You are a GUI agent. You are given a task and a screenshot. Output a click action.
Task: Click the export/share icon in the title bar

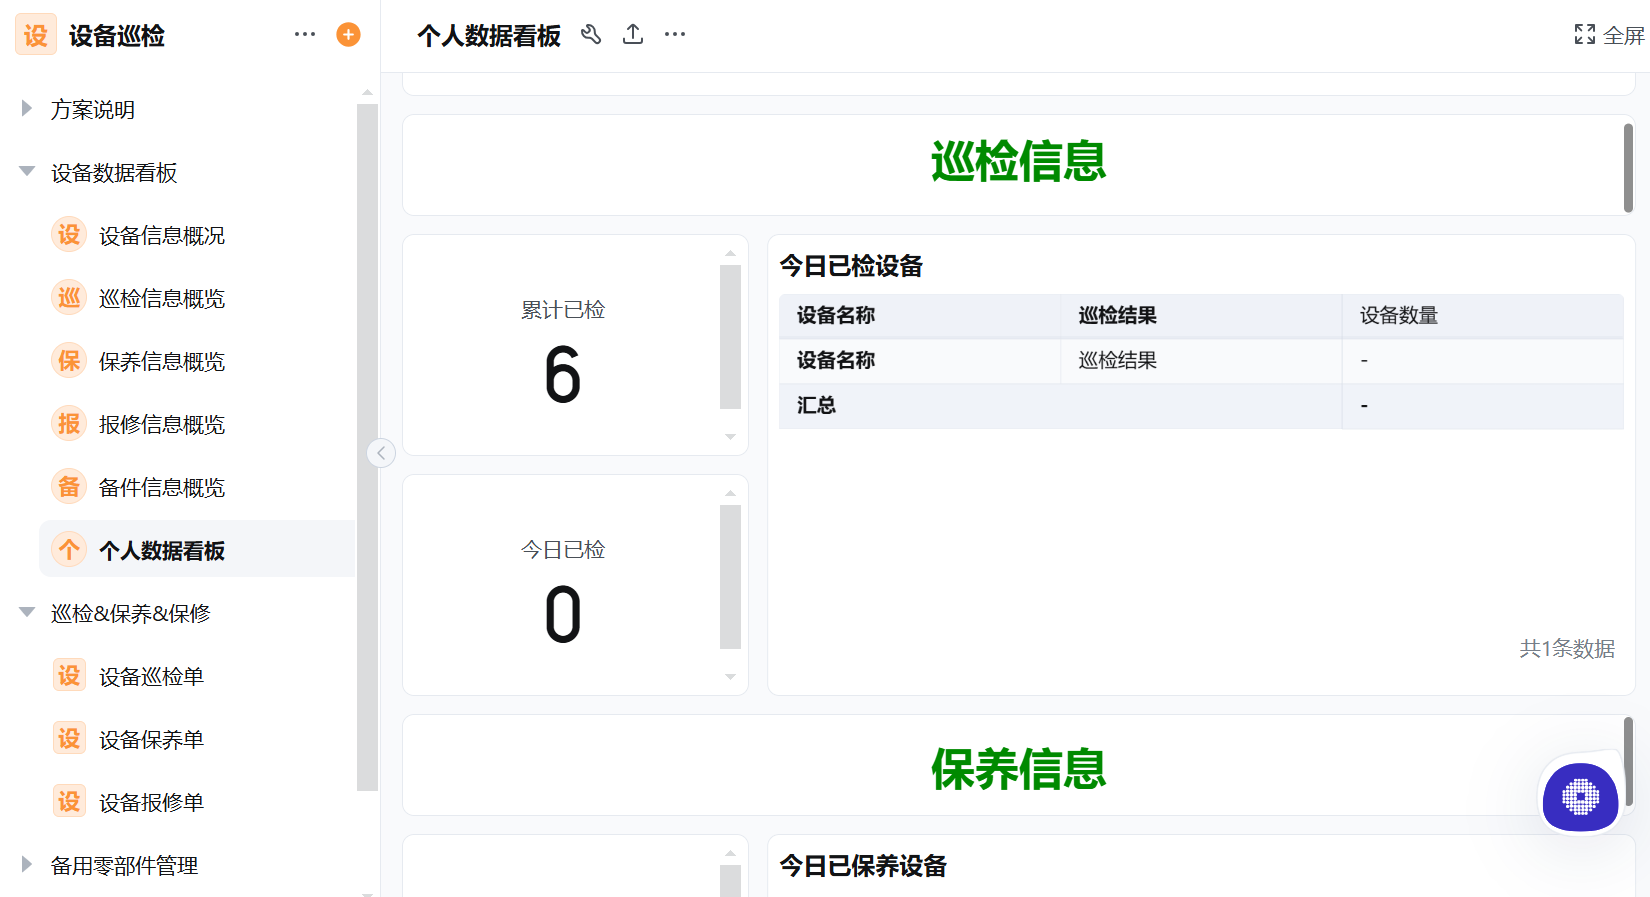(633, 34)
